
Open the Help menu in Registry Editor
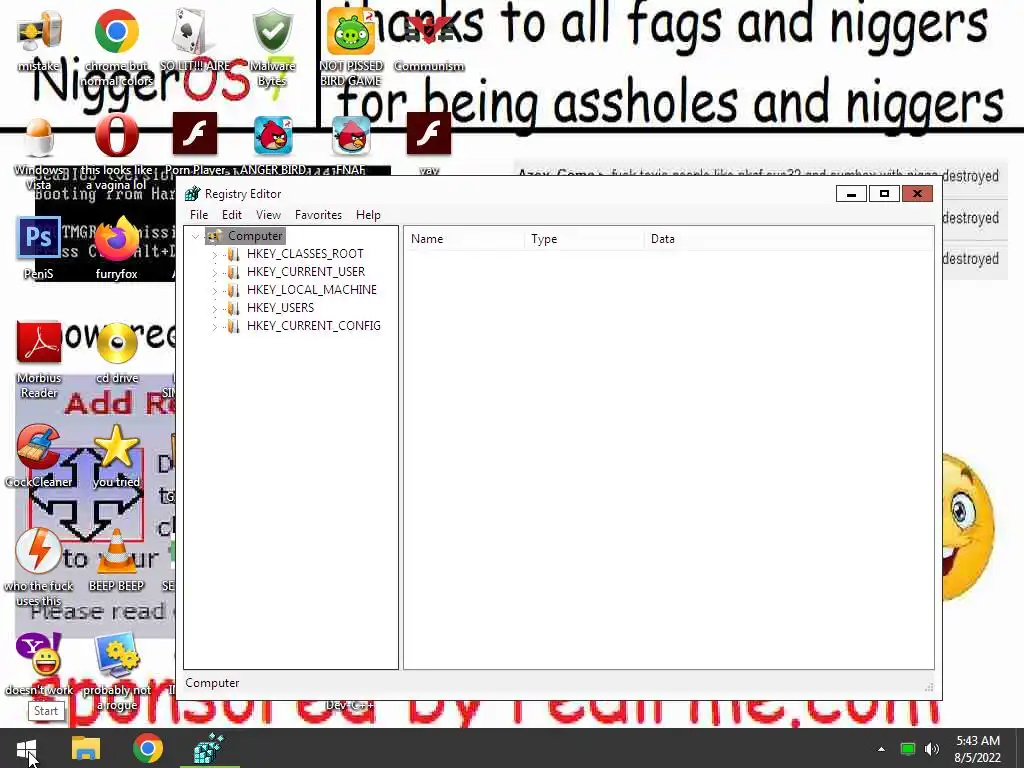coord(368,215)
